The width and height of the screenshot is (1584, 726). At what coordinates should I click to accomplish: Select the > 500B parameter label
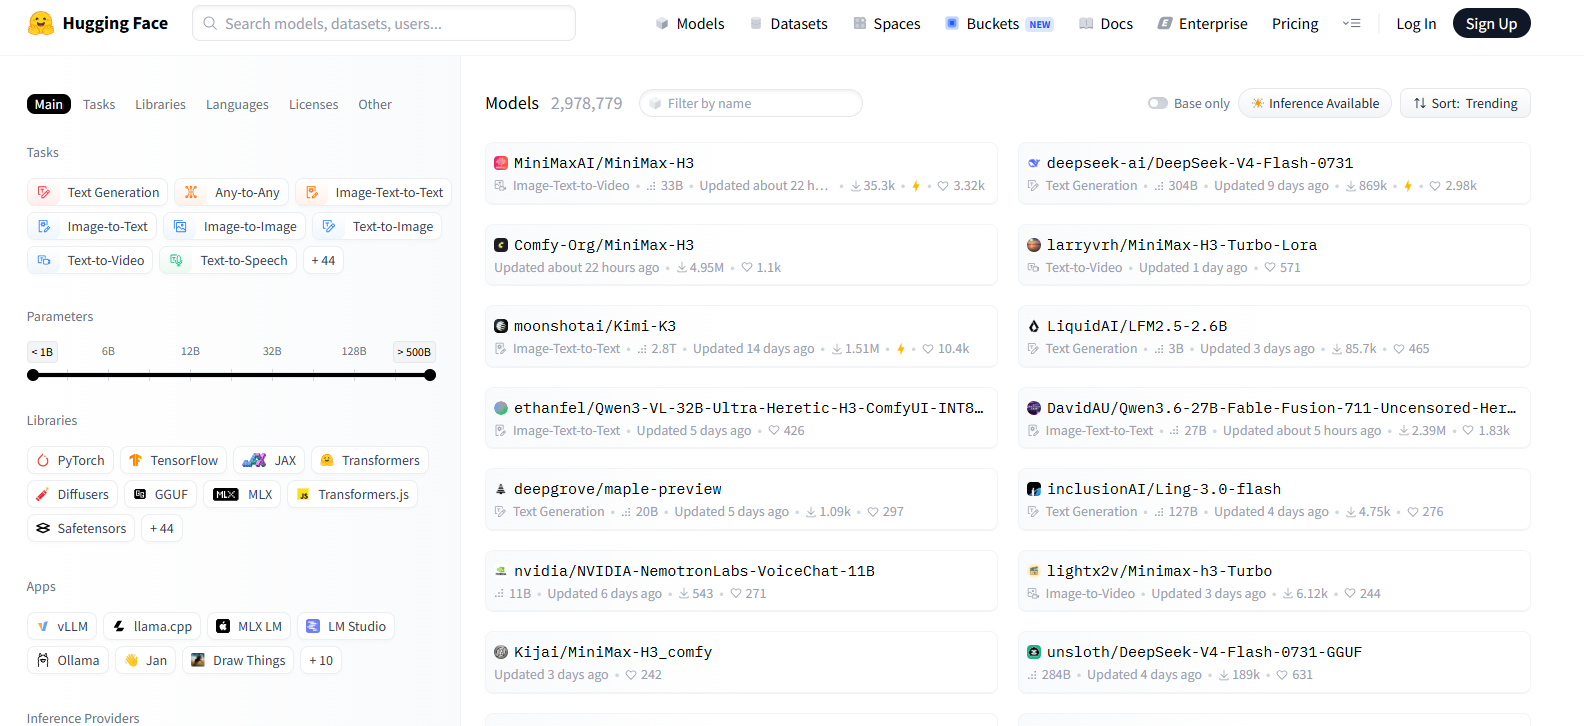click(x=414, y=352)
